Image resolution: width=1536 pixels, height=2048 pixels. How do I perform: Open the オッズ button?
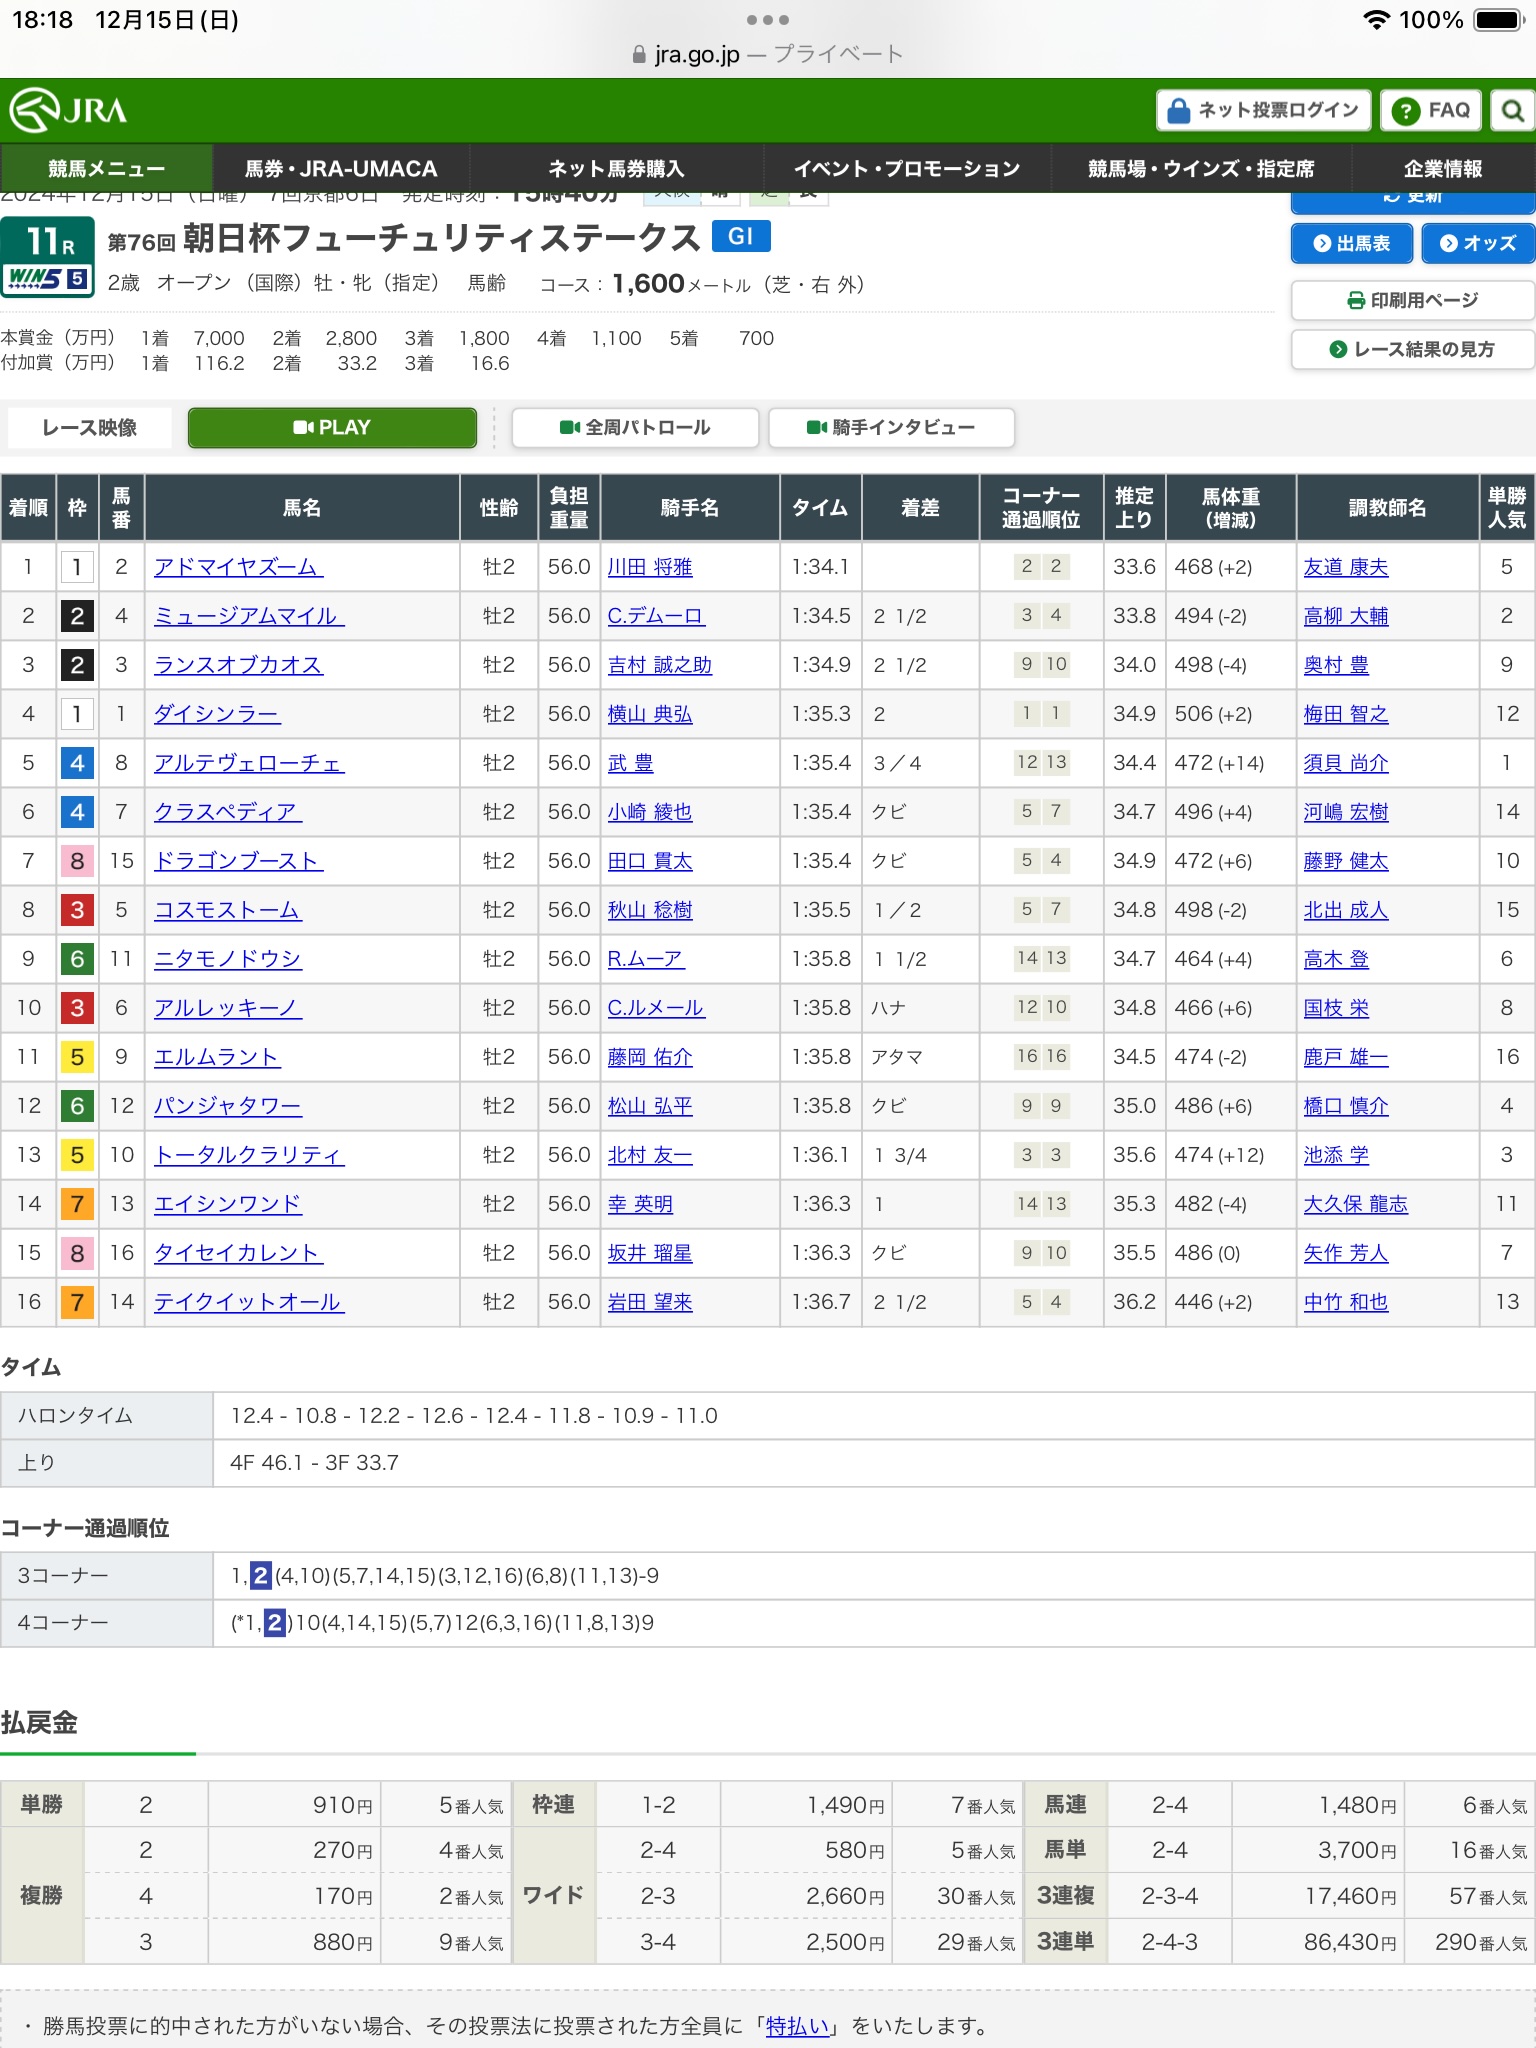(1477, 243)
